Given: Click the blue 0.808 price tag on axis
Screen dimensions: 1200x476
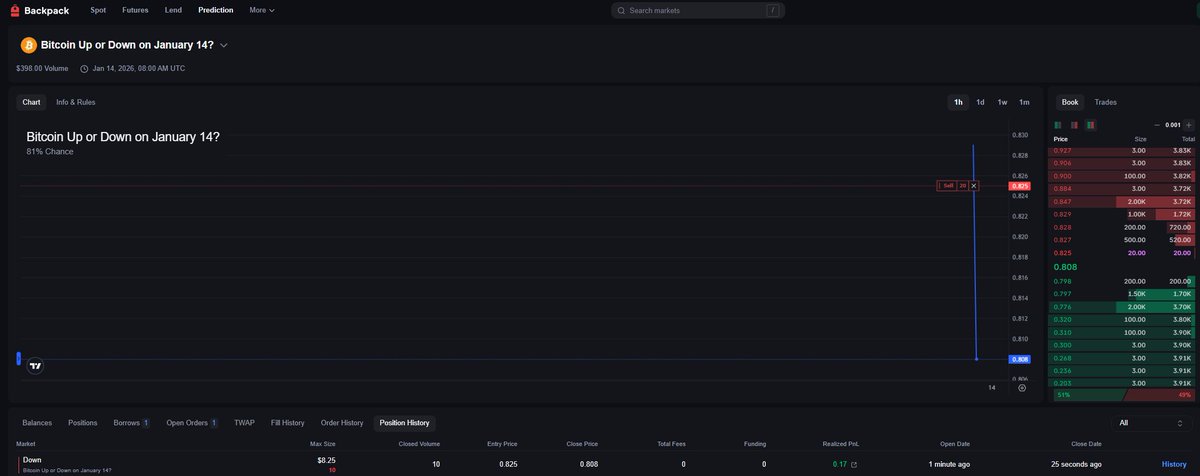Looking at the screenshot, I should 1020,359.
